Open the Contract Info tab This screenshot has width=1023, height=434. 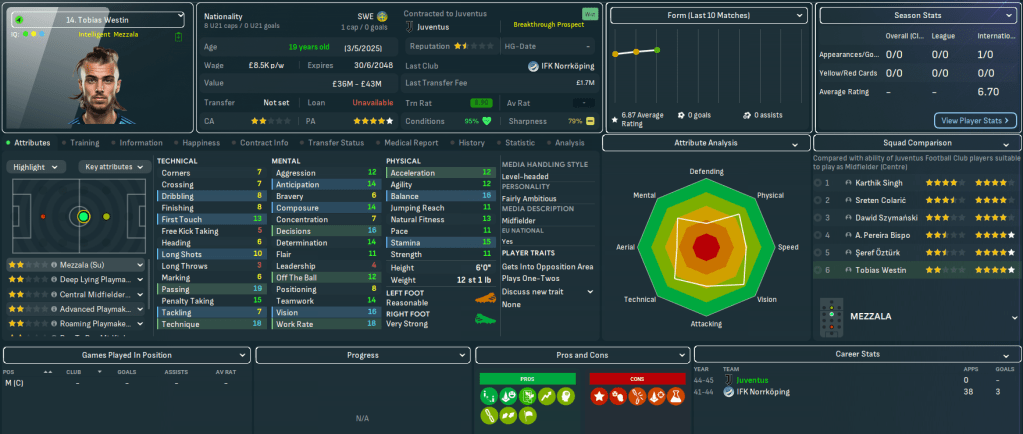pos(264,143)
